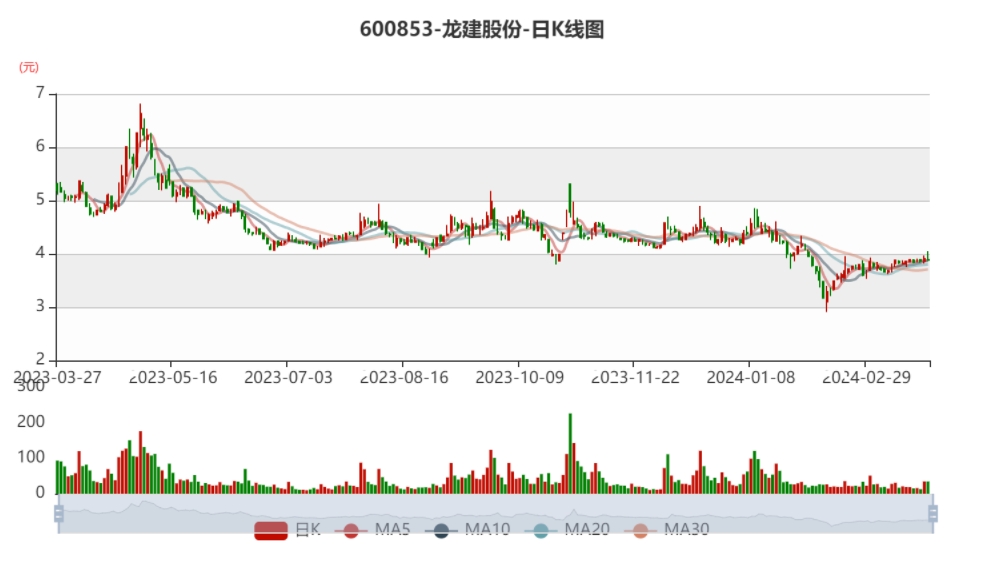Viewport: 985px width, 577px height.
Task: Grab the right data zoom slider handle
Action: (x=933, y=514)
